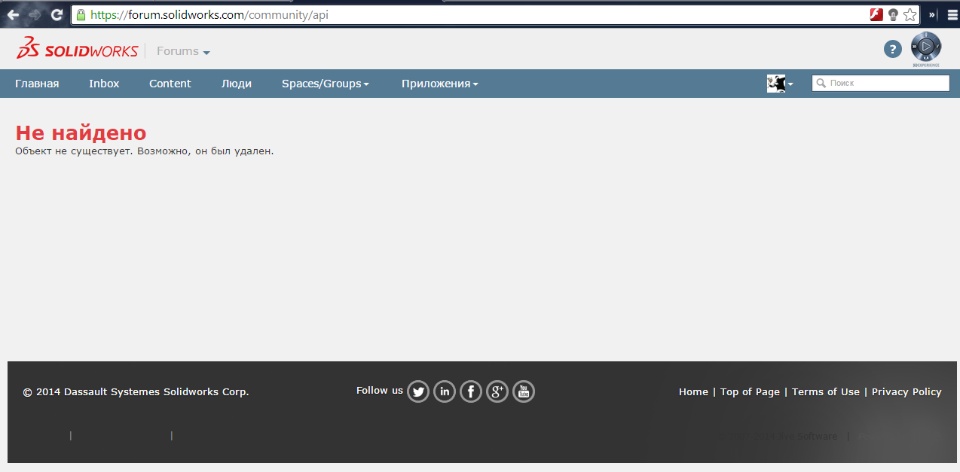Click the user avatar picture
This screenshot has width=960, height=472.
(x=775, y=83)
